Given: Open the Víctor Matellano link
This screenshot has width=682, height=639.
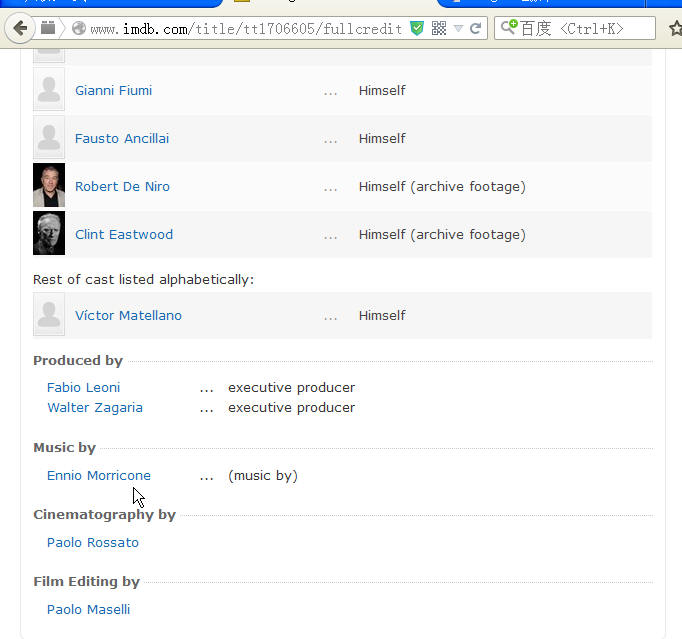Looking at the screenshot, I should (128, 315).
